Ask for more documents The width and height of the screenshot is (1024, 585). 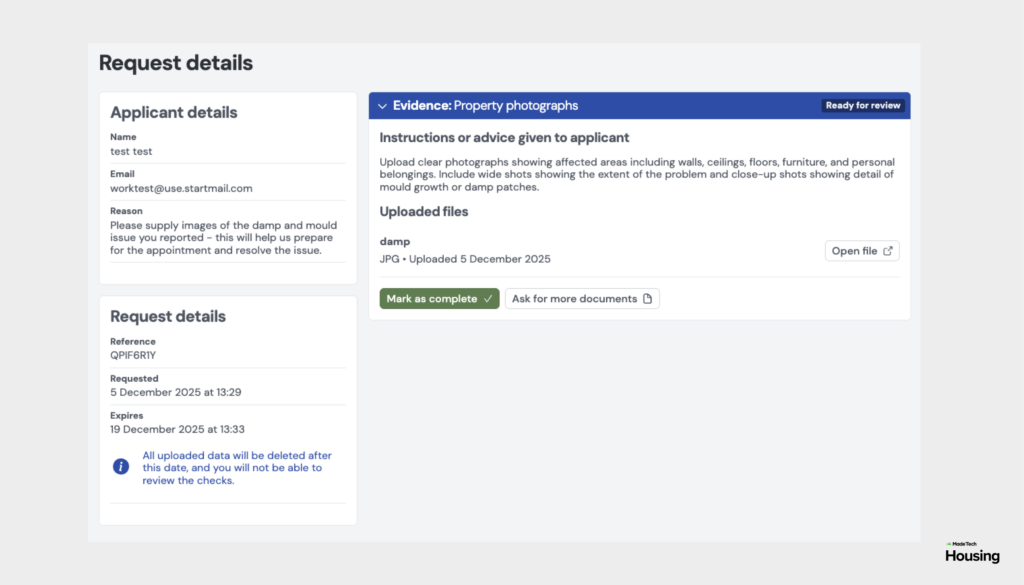pos(582,298)
